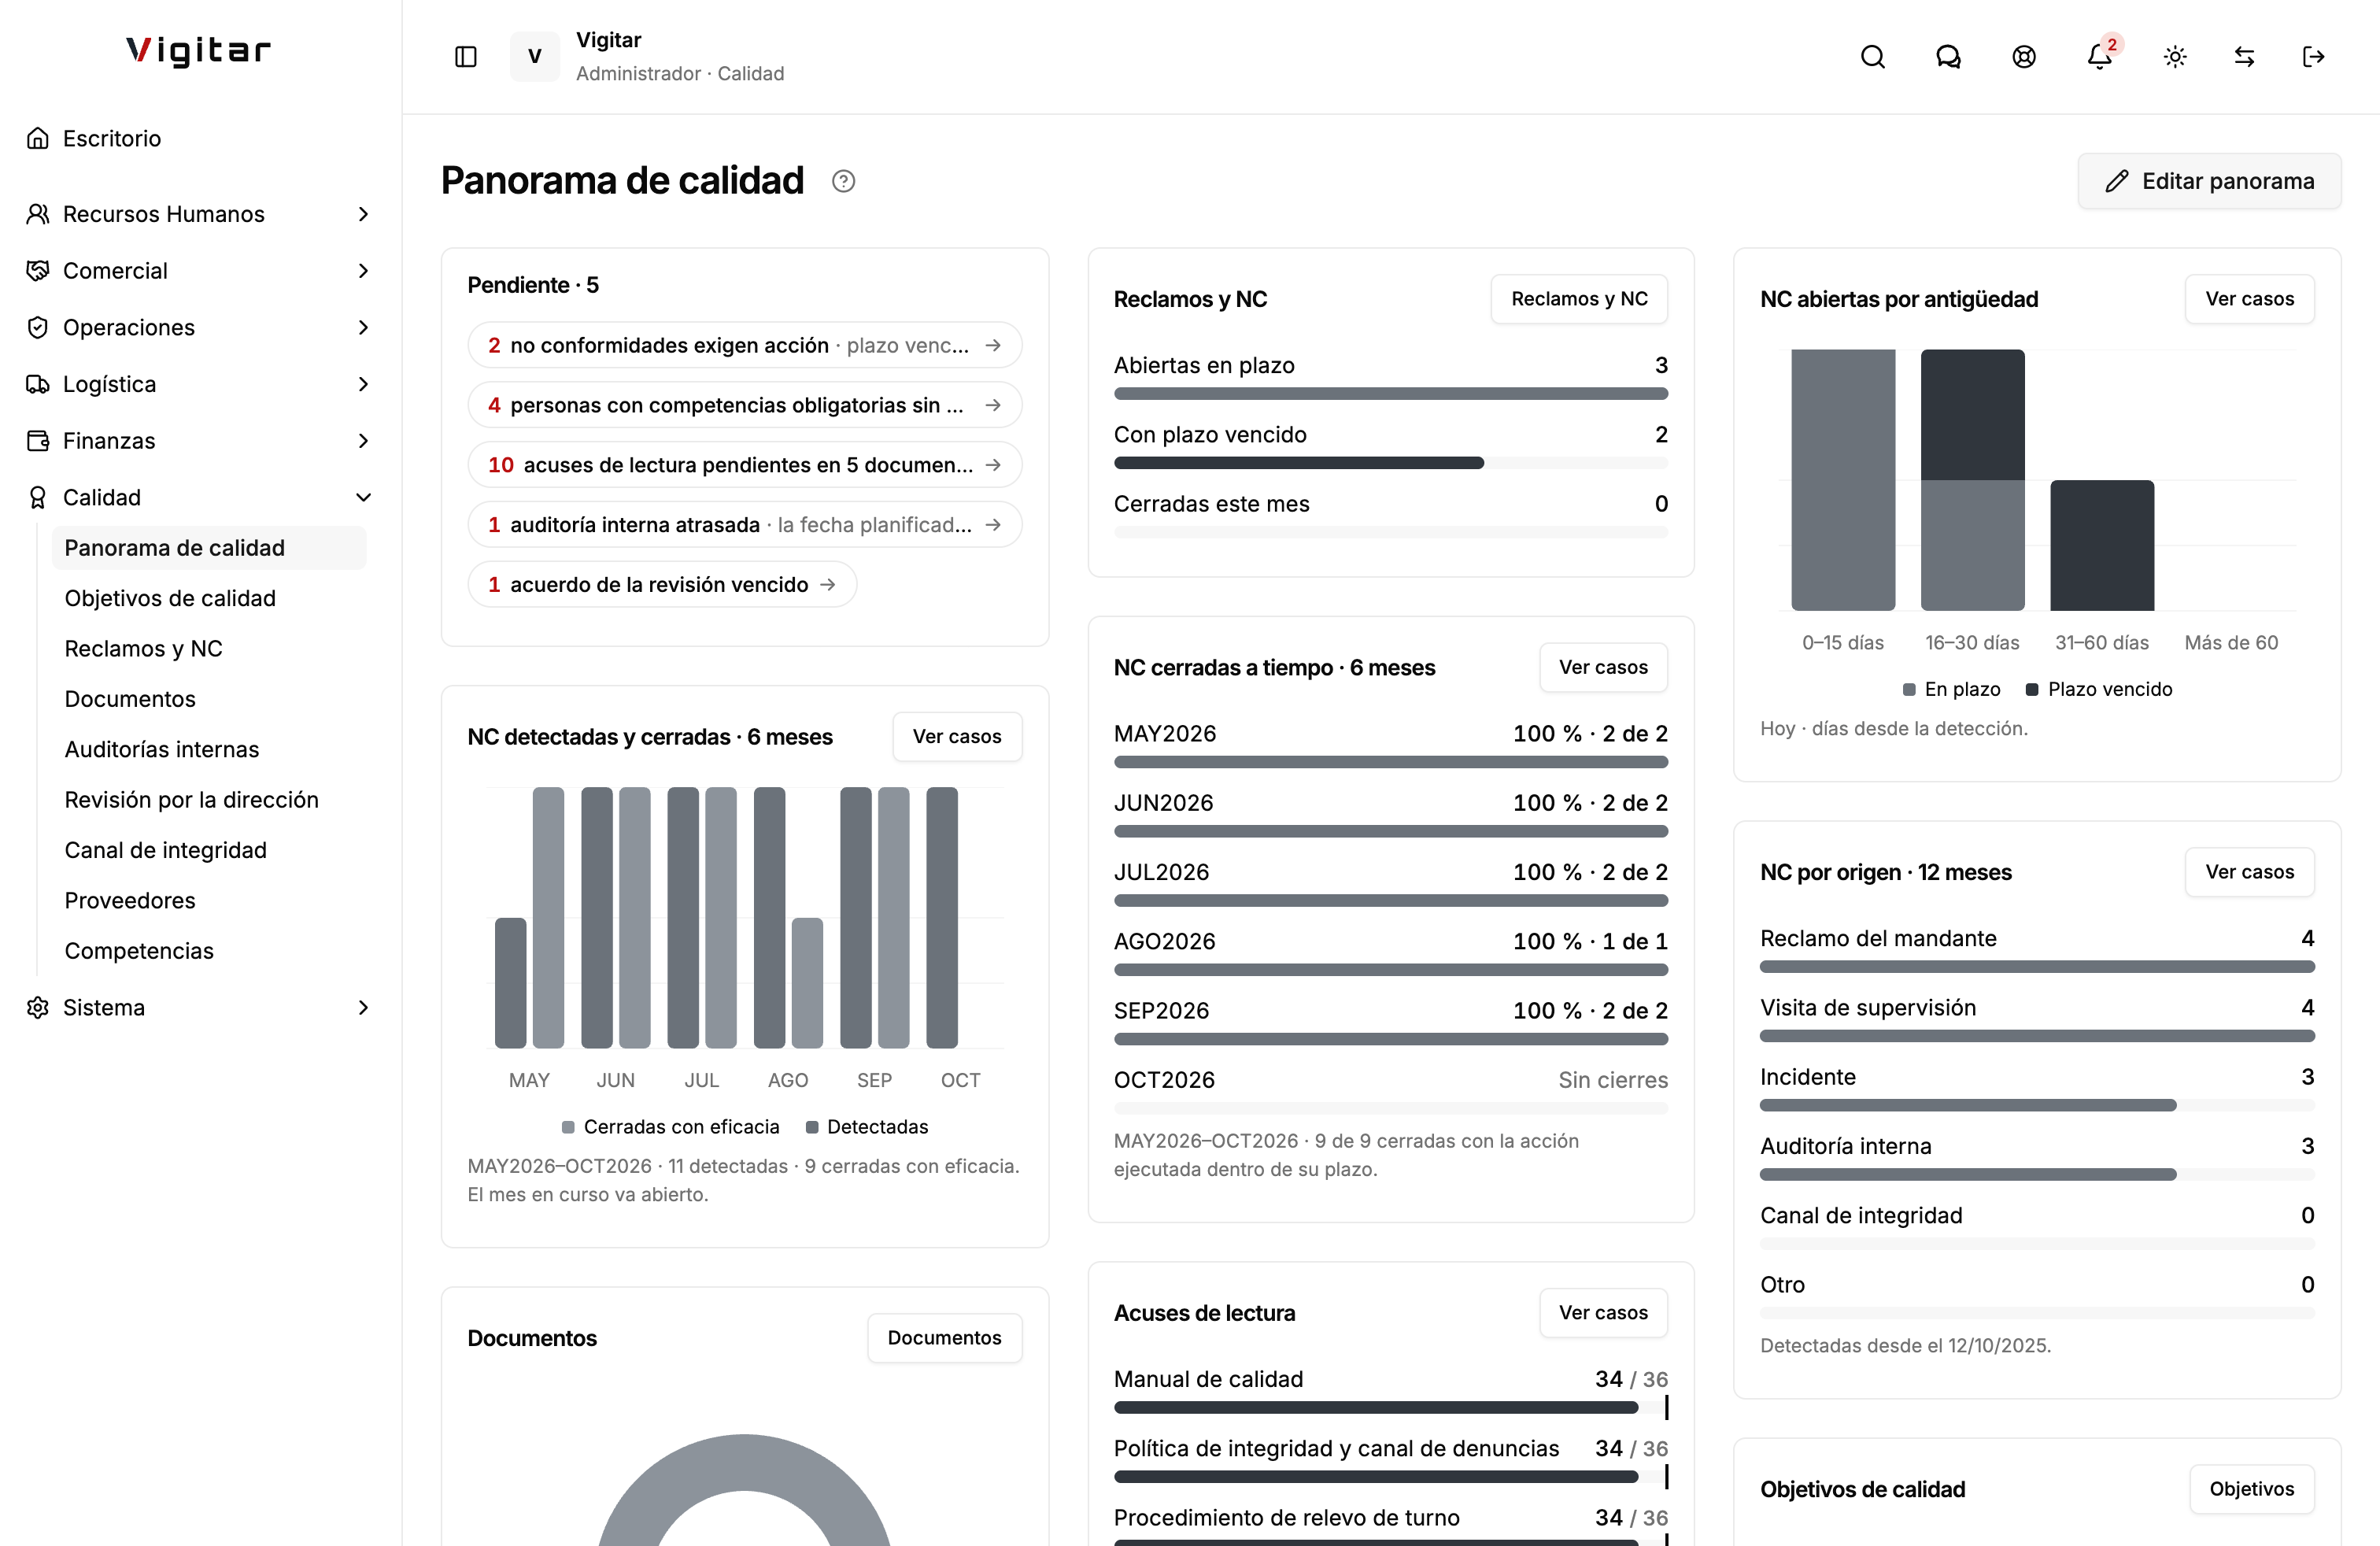Click the Comercial handshake icon
2380x1546 pixels.
38,271
